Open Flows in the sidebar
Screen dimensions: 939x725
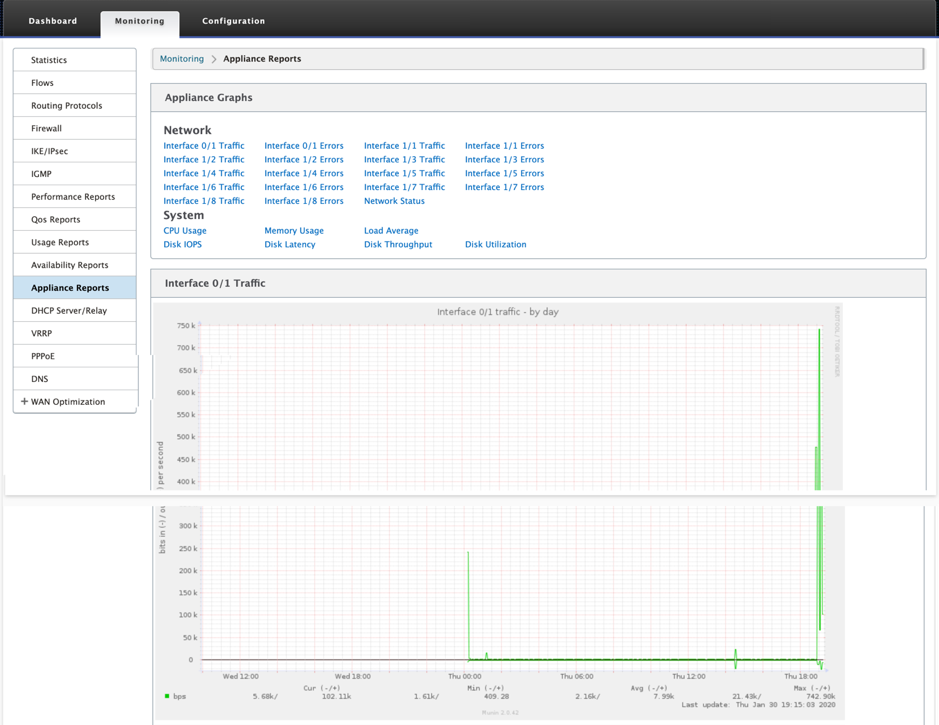tap(75, 83)
